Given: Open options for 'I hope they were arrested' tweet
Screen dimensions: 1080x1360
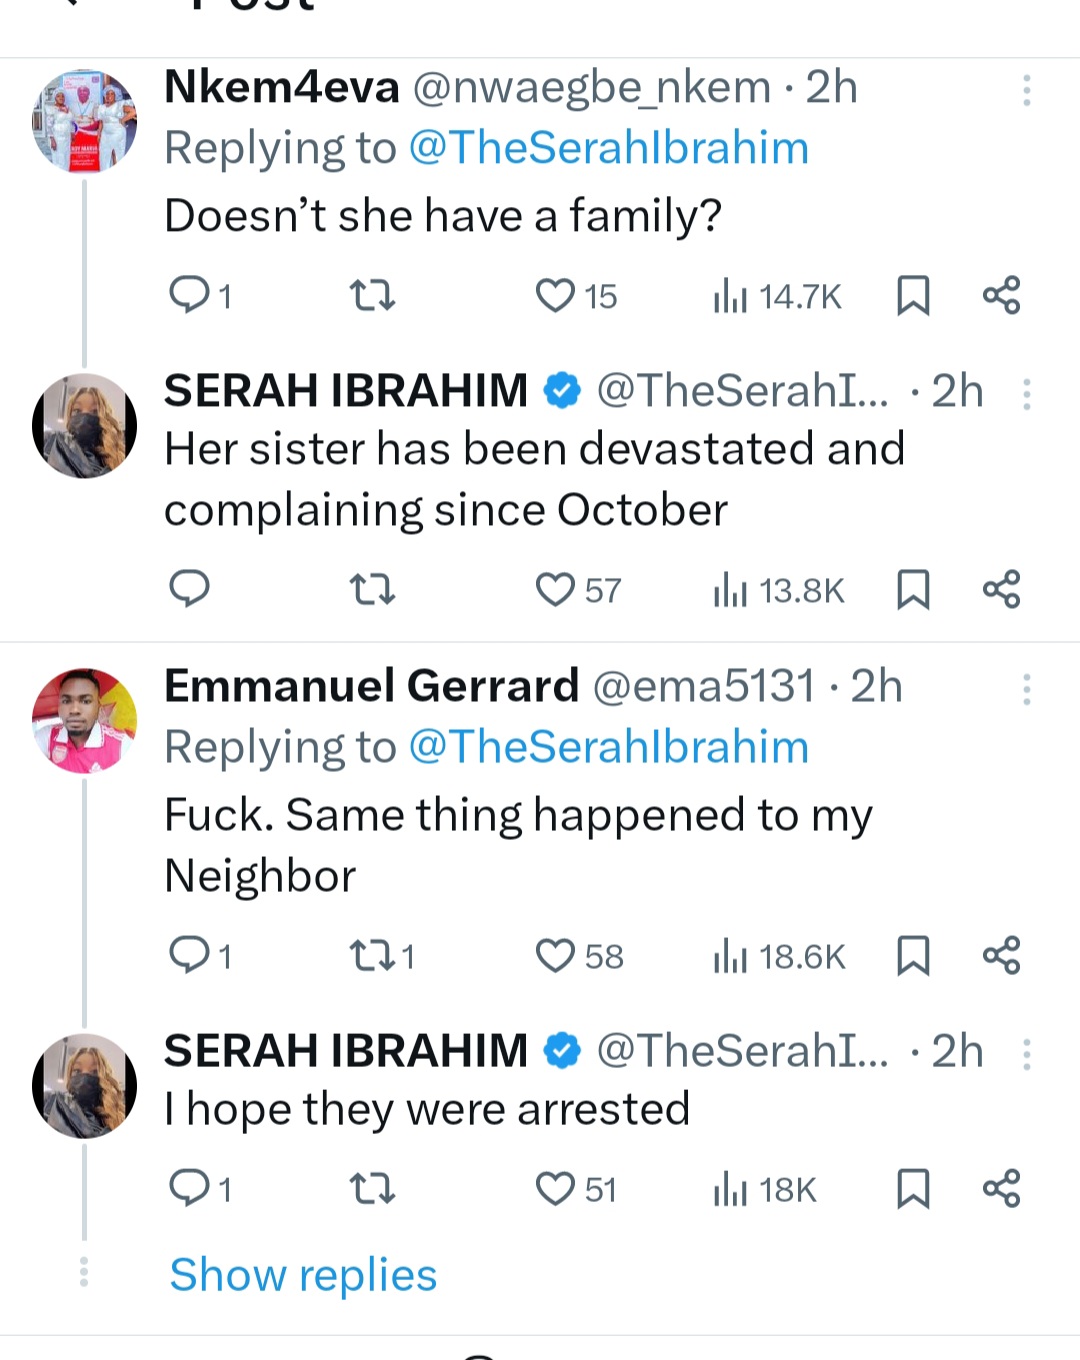Looking at the screenshot, I should pyautogui.click(x=1026, y=1054).
